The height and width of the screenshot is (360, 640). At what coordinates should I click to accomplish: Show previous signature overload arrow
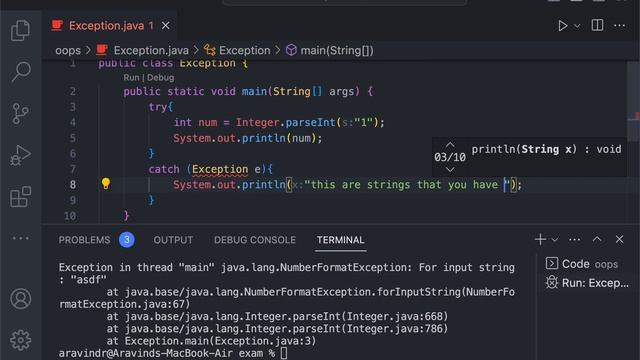coord(450,145)
